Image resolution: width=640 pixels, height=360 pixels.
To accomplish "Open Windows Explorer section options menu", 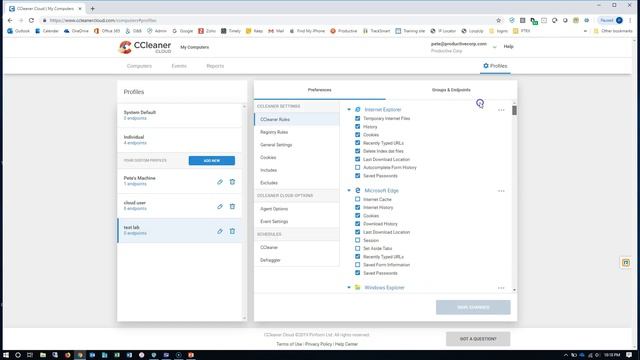I will [x=501, y=288].
